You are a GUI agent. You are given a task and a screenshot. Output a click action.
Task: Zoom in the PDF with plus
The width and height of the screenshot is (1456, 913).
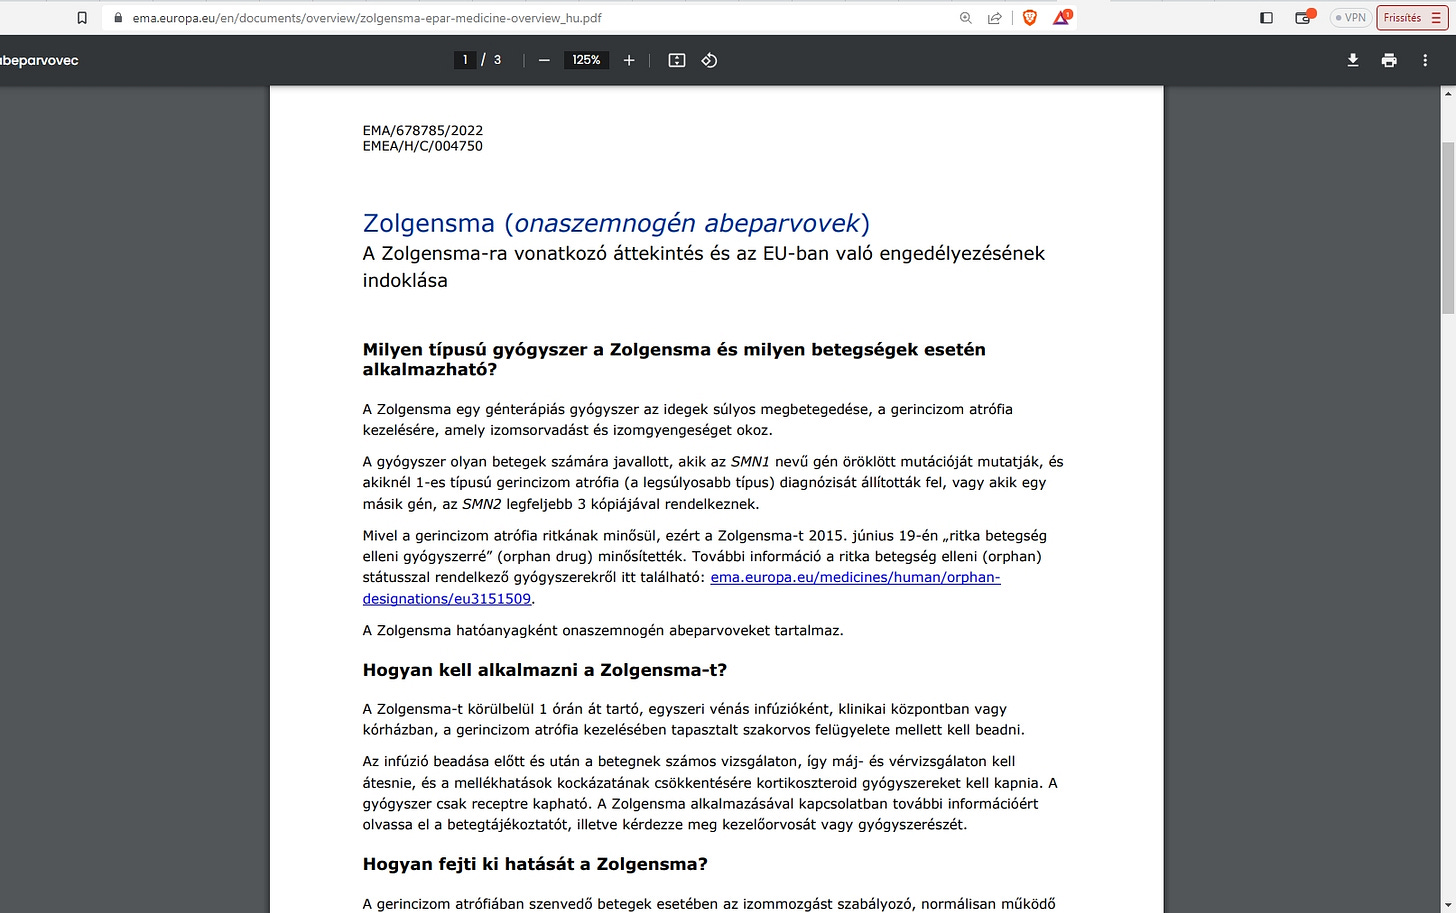click(x=629, y=60)
